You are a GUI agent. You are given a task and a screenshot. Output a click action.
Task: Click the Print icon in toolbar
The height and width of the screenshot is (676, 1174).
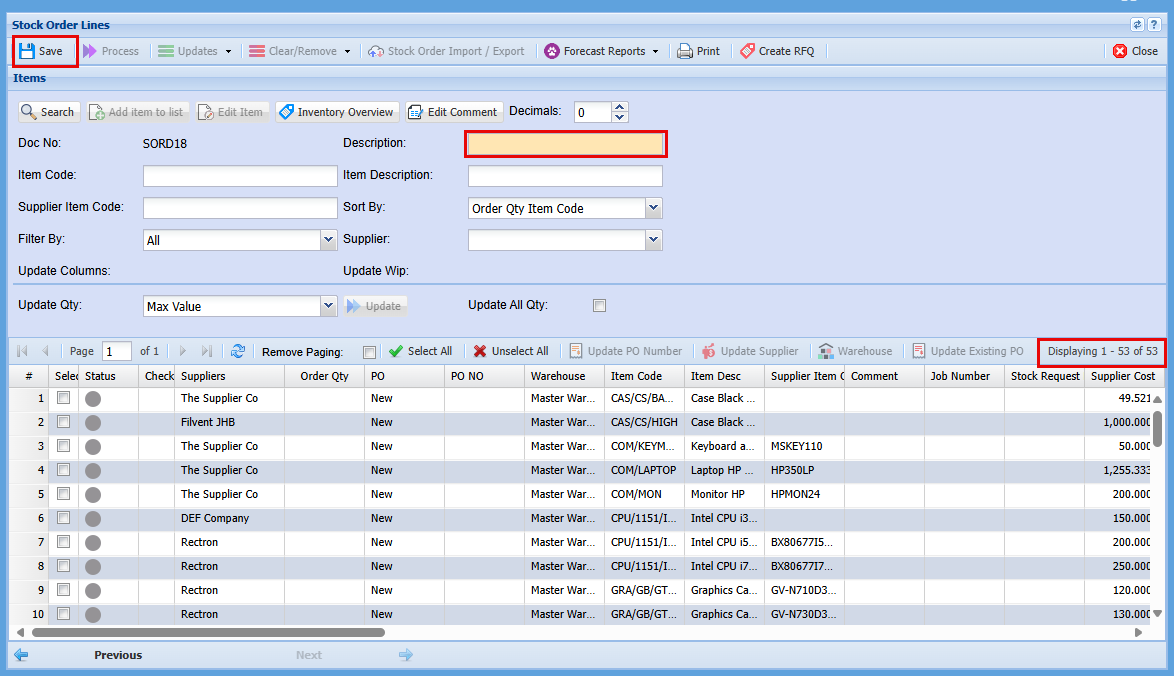[x=685, y=51]
